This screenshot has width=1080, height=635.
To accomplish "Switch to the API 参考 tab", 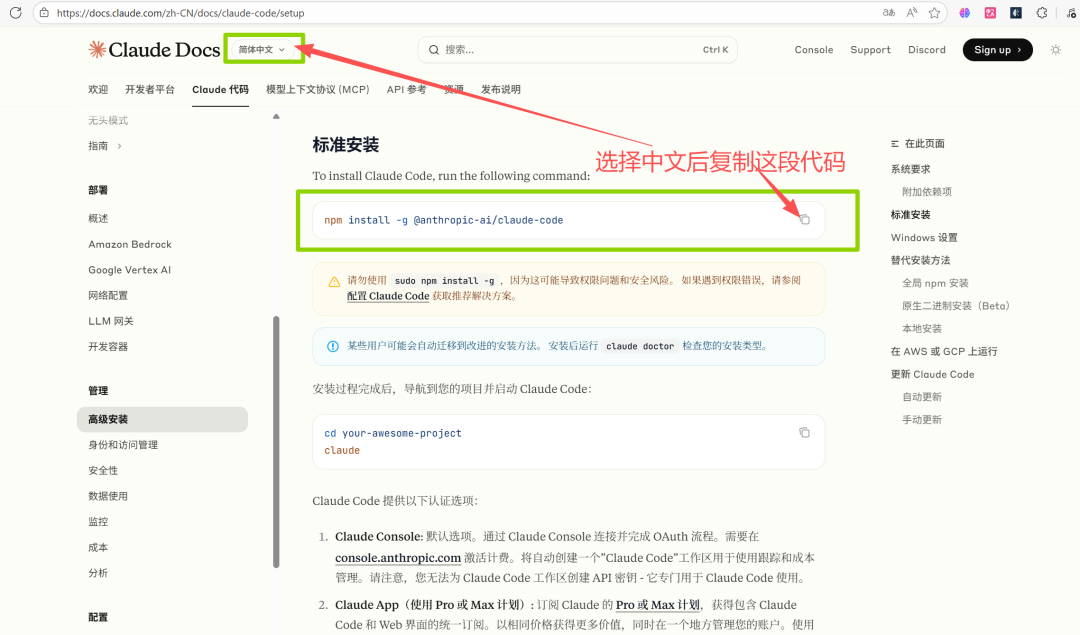I will [x=406, y=90].
